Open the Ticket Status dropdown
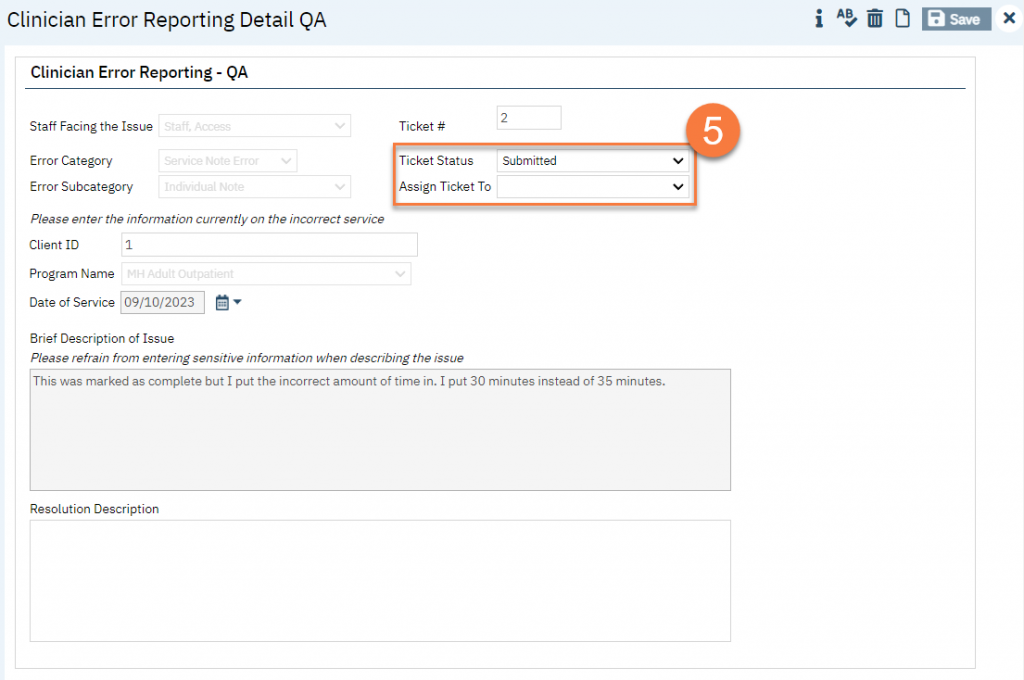 click(592, 161)
